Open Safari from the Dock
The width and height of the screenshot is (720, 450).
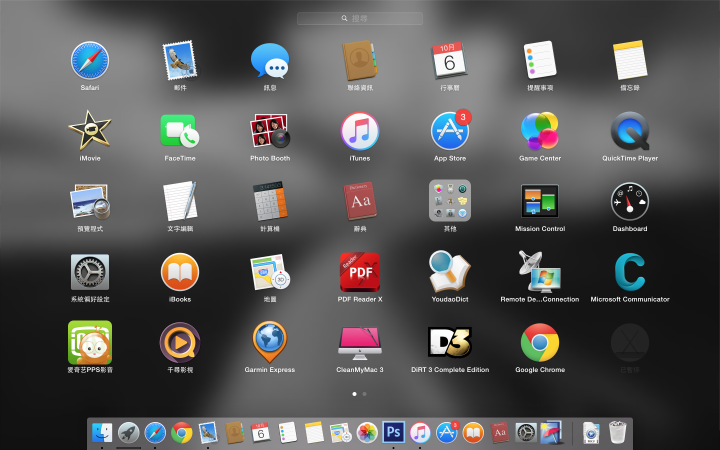[x=155, y=433]
